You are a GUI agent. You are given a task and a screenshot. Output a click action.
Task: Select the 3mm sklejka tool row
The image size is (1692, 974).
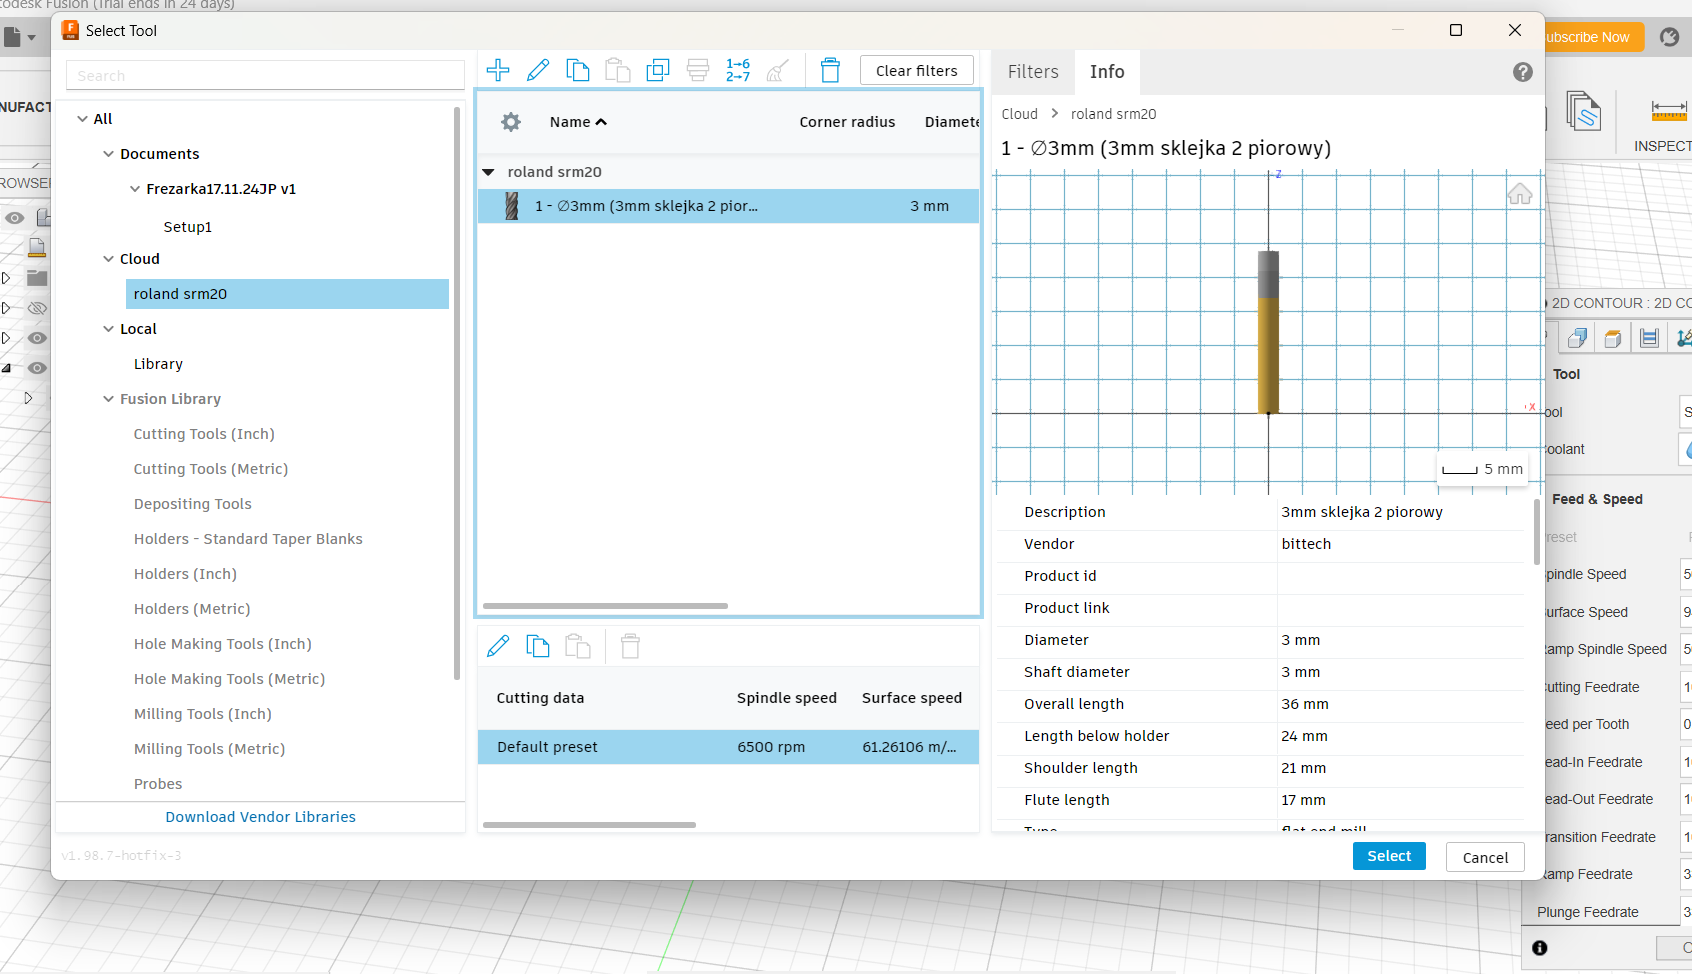coord(728,206)
